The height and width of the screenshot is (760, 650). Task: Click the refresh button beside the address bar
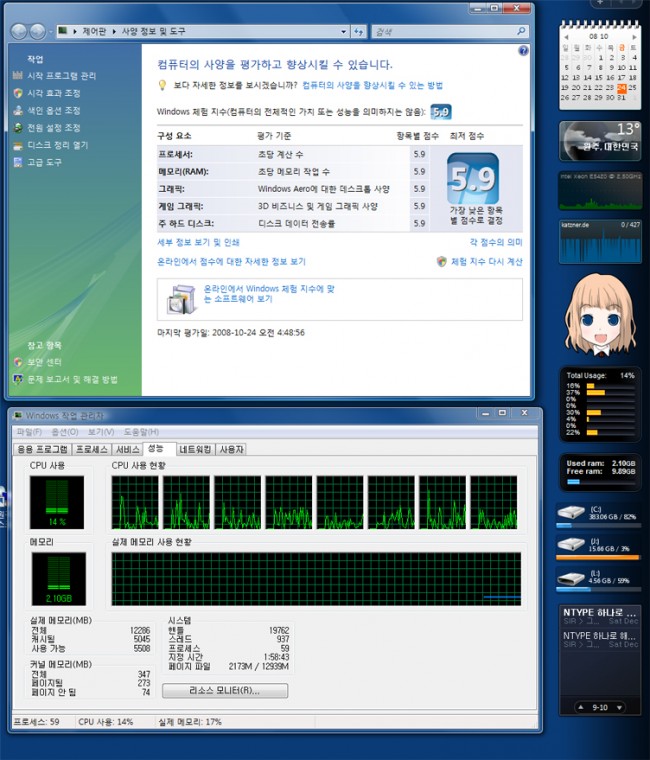coord(358,31)
